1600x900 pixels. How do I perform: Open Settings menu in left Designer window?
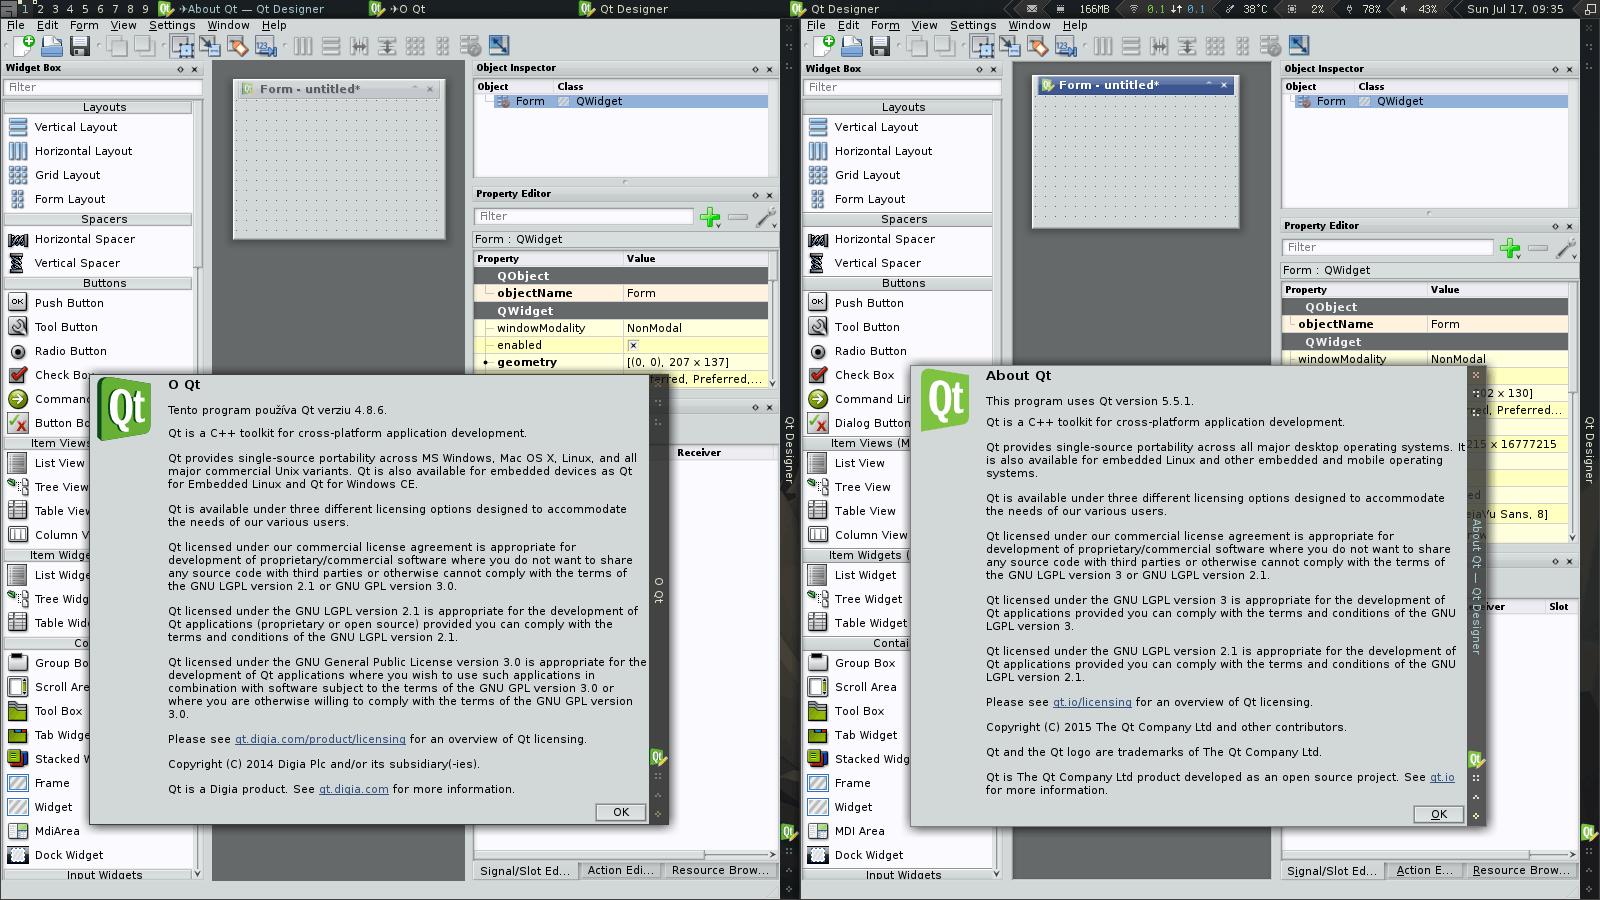pyautogui.click(x=172, y=25)
